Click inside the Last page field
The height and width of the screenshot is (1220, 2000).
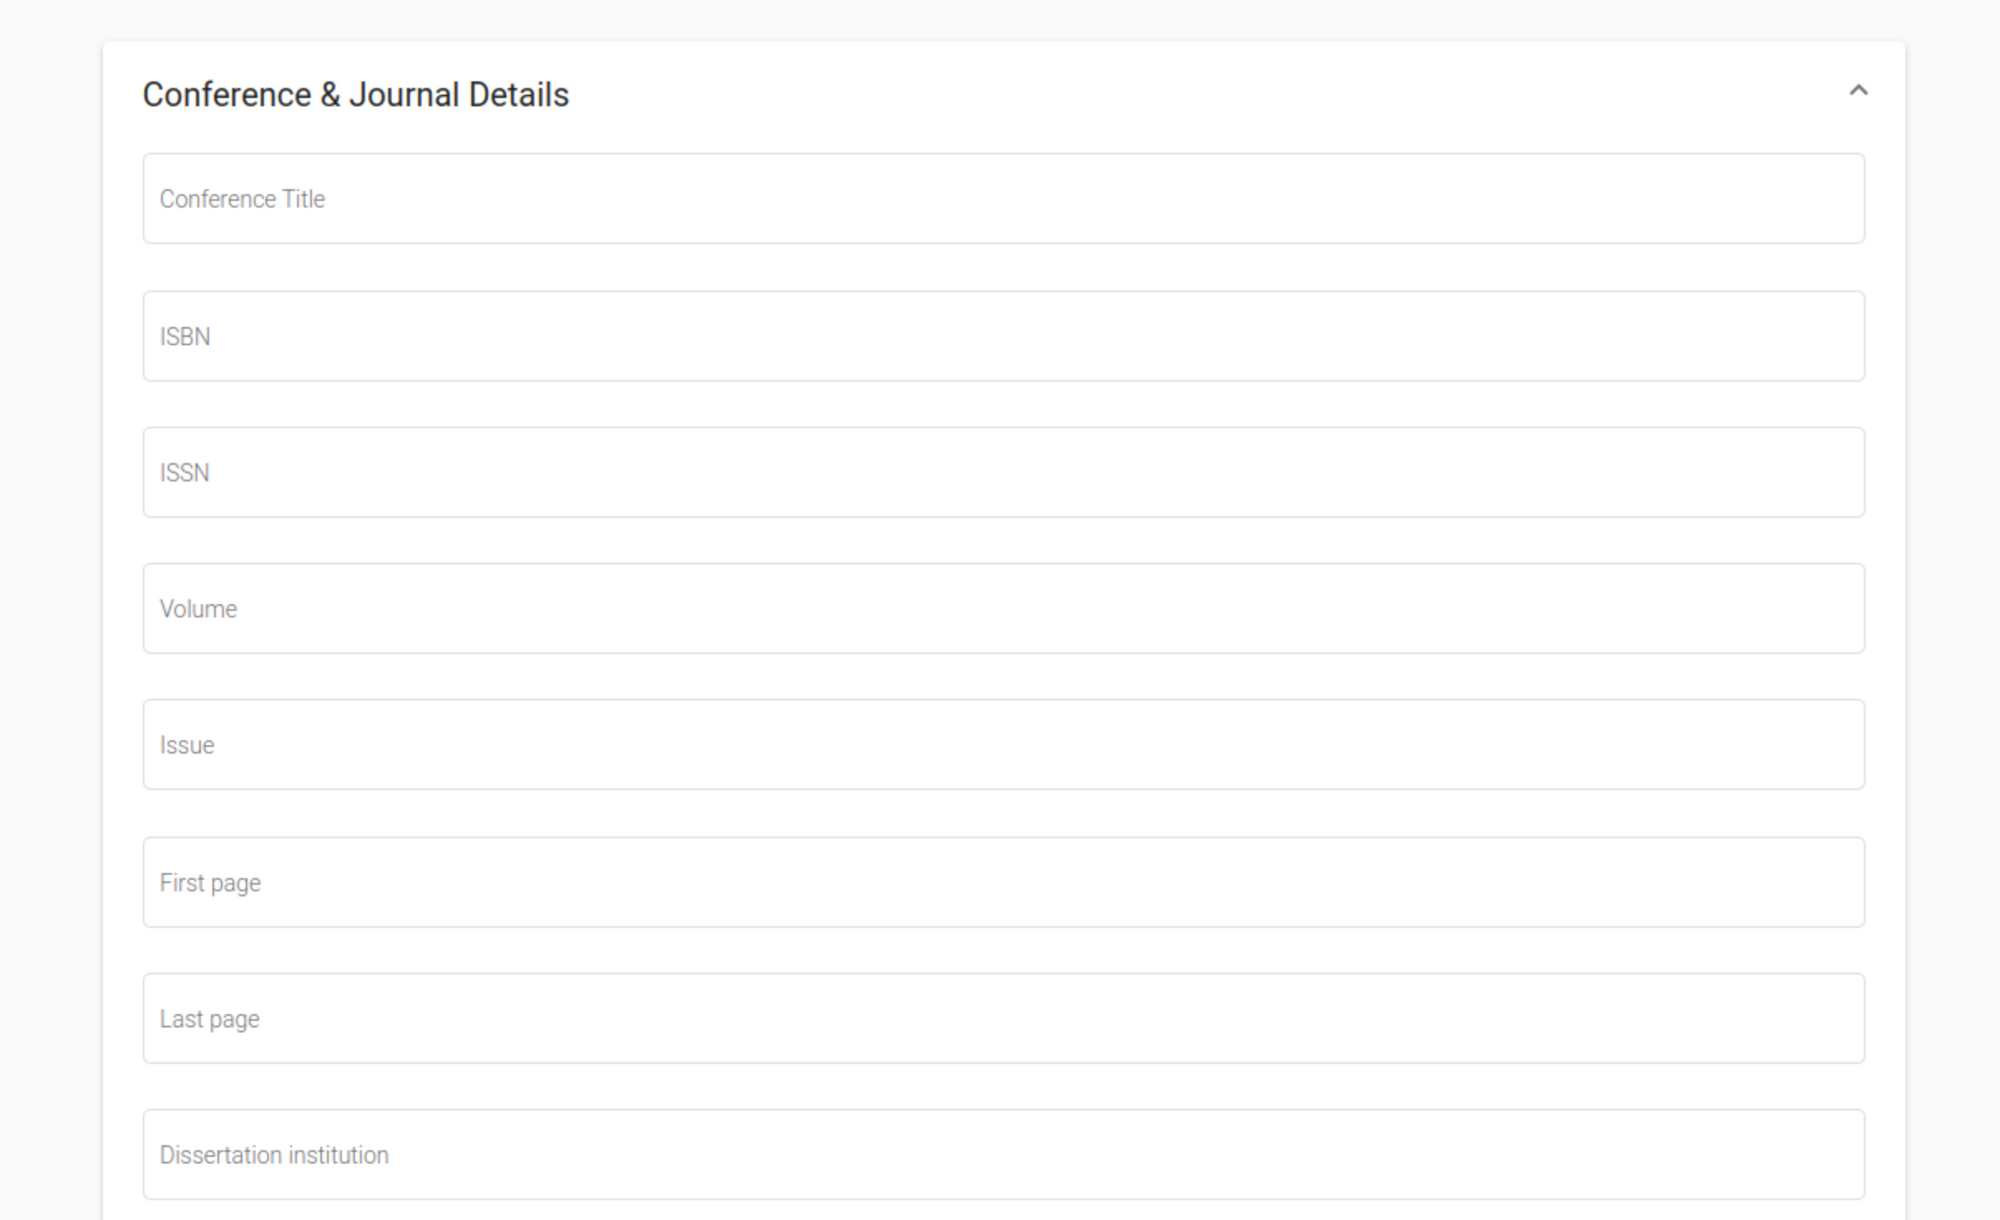(x=1003, y=1018)
